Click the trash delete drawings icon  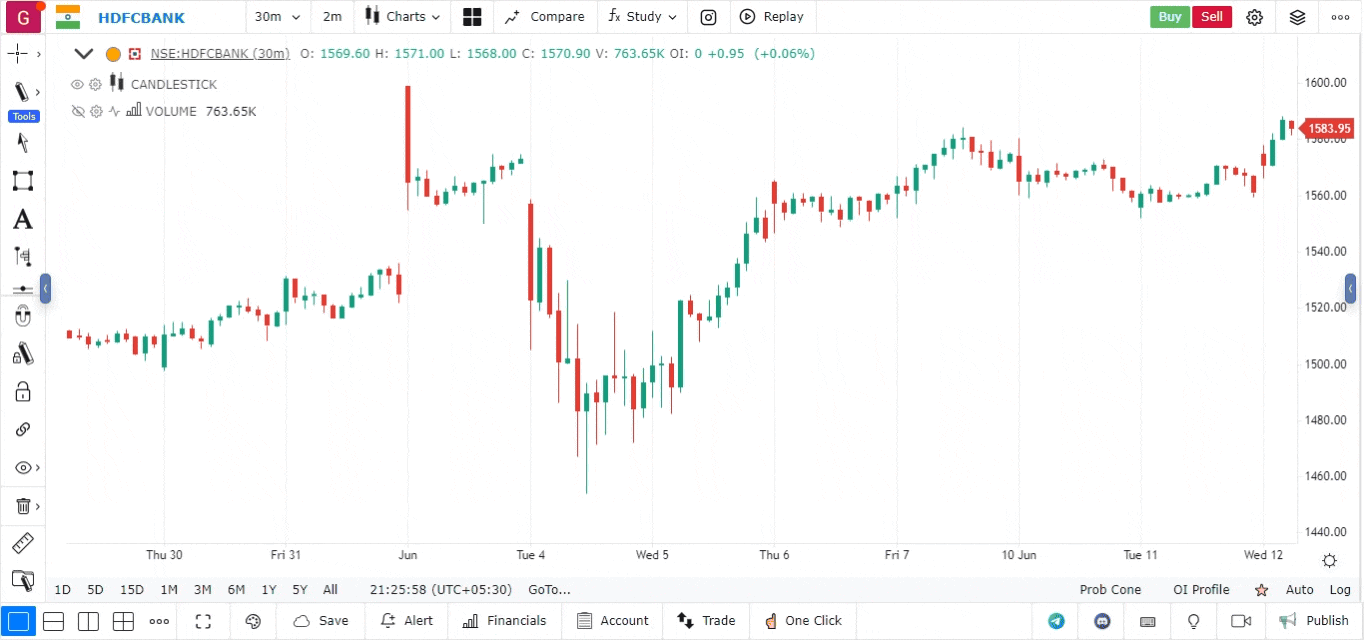click(22, 506)
